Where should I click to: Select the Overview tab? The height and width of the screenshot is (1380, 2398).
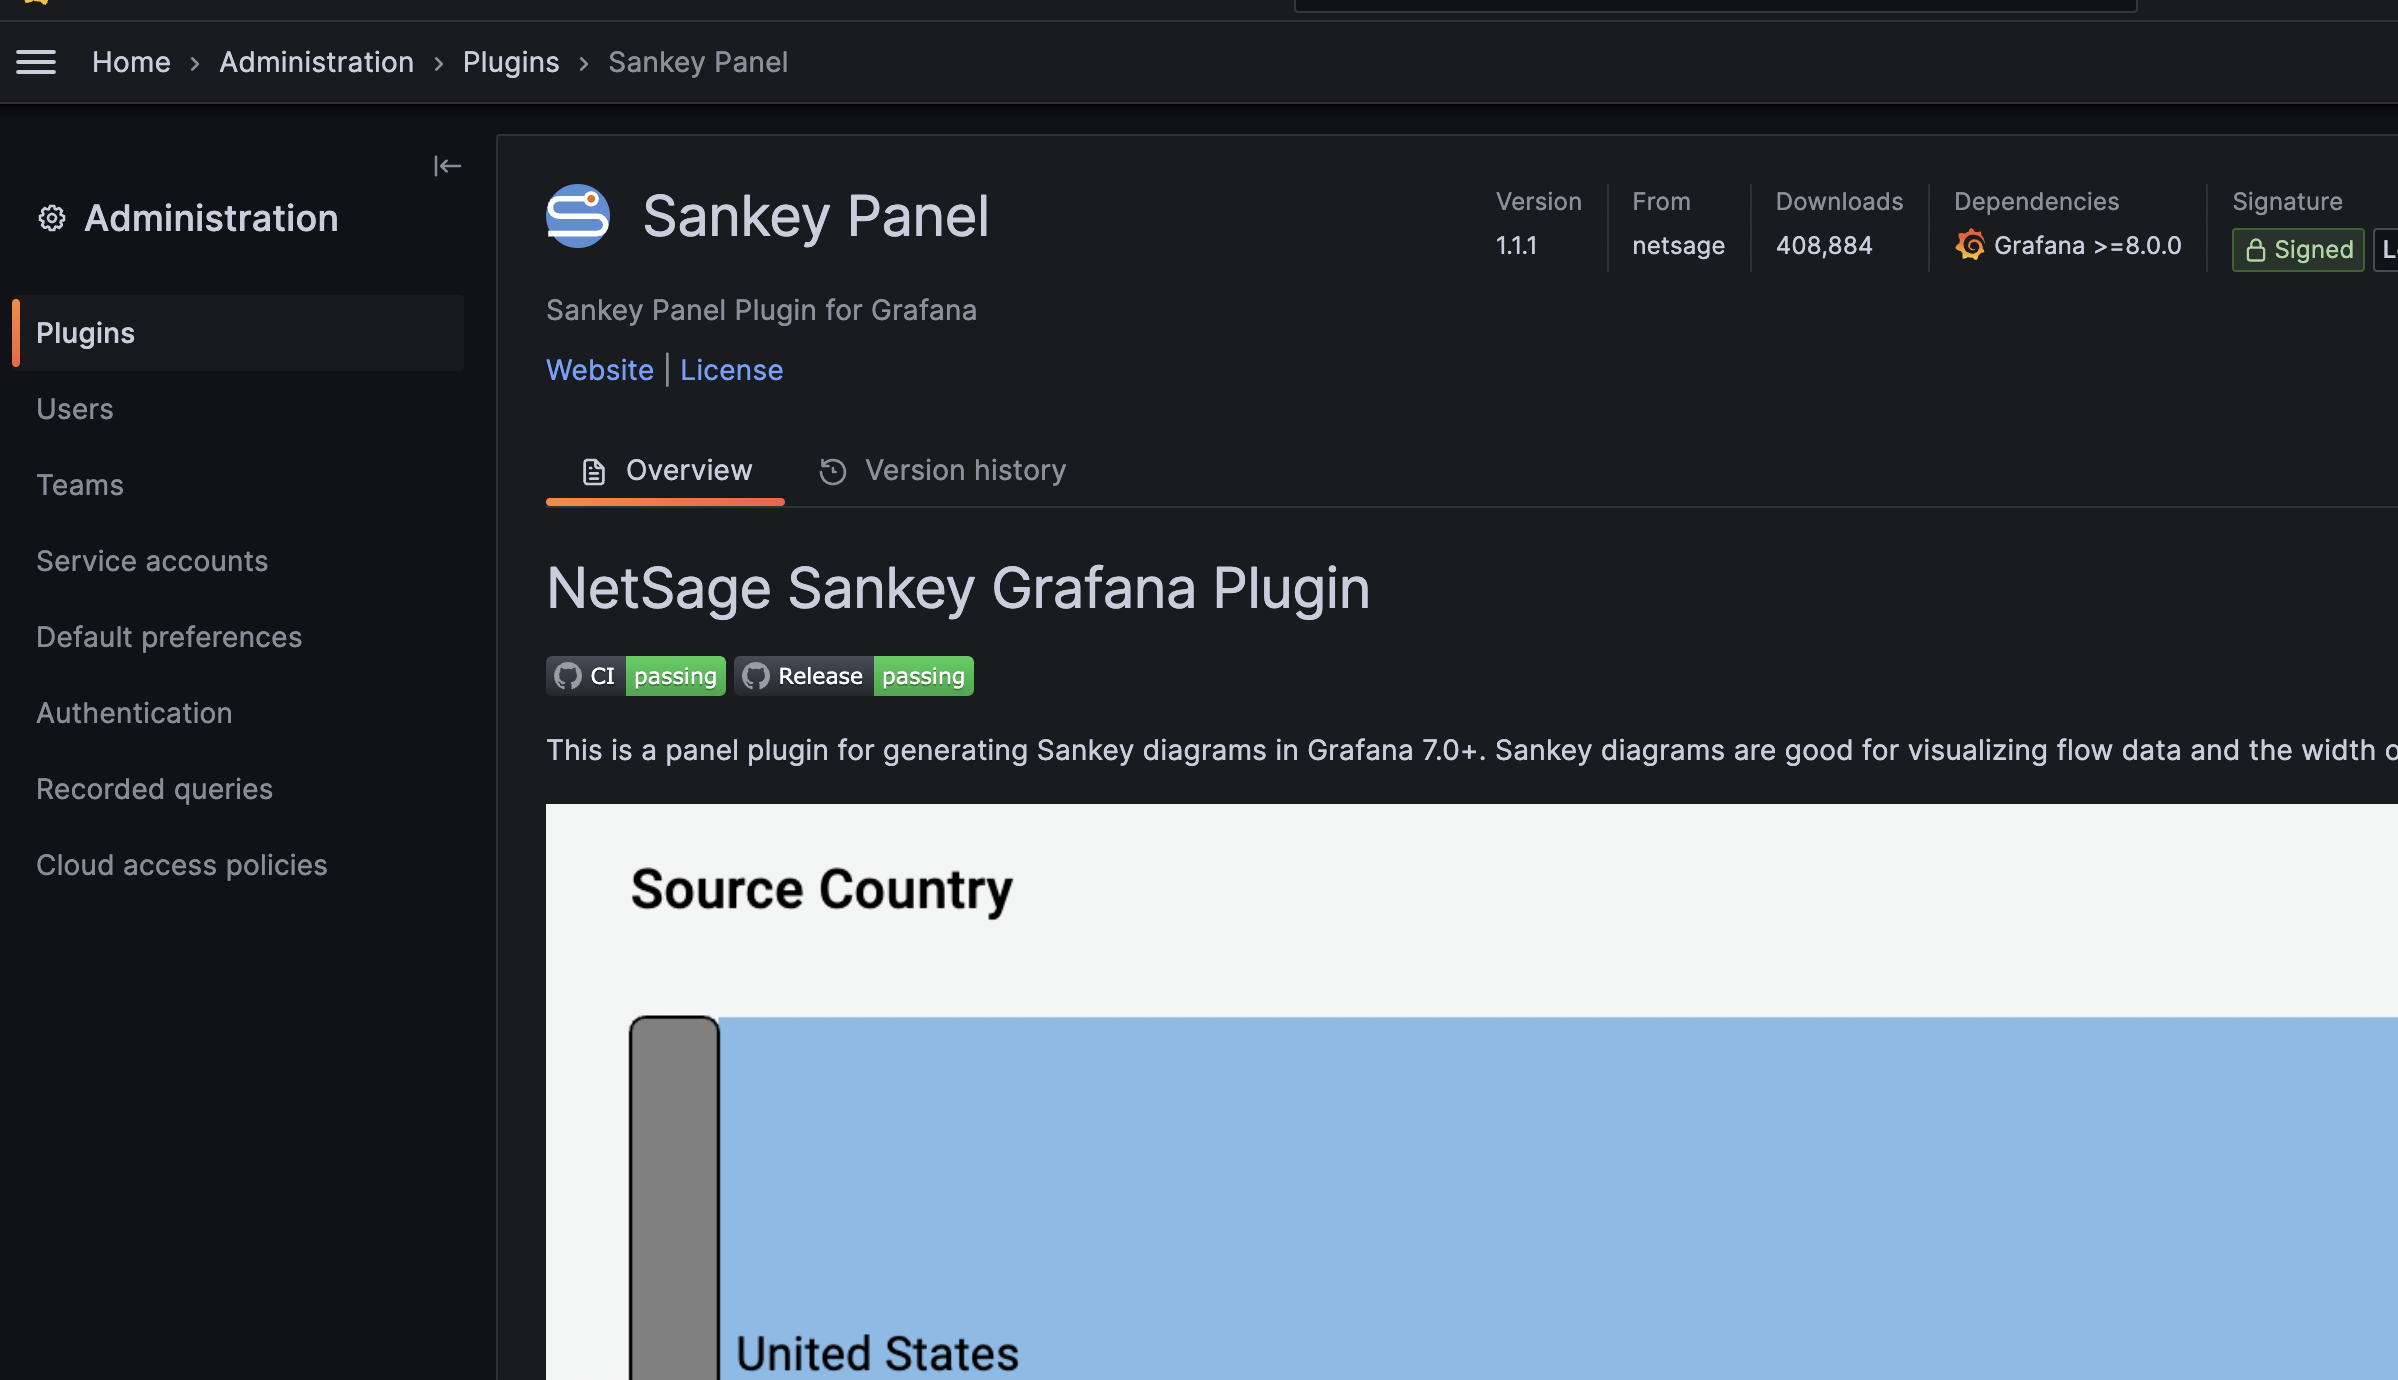[x=688, y=470]
